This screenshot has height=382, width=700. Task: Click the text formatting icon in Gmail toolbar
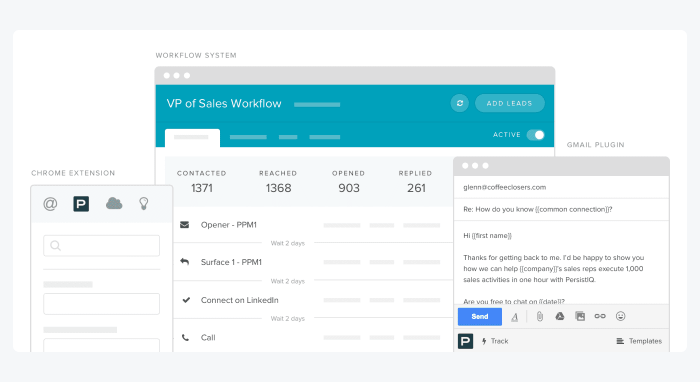tap(515, 317)
